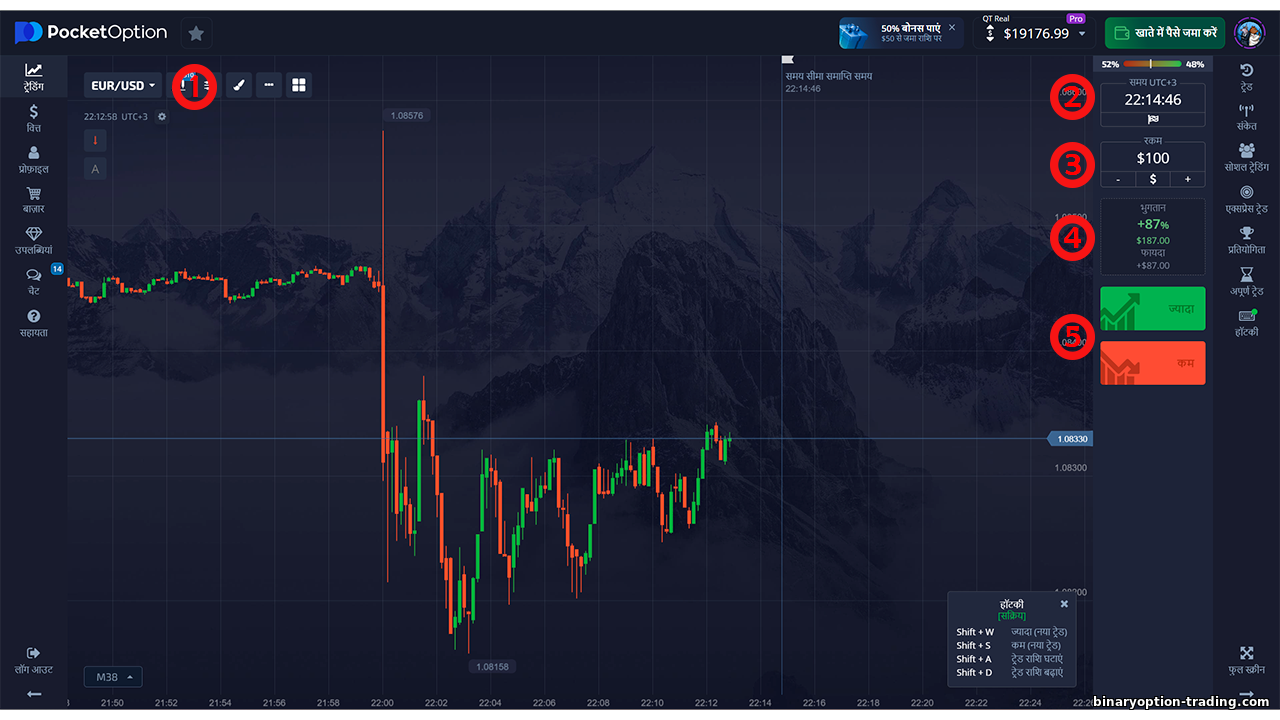
Task: Click the $100 trade amount field
Action: point(1152,158)
